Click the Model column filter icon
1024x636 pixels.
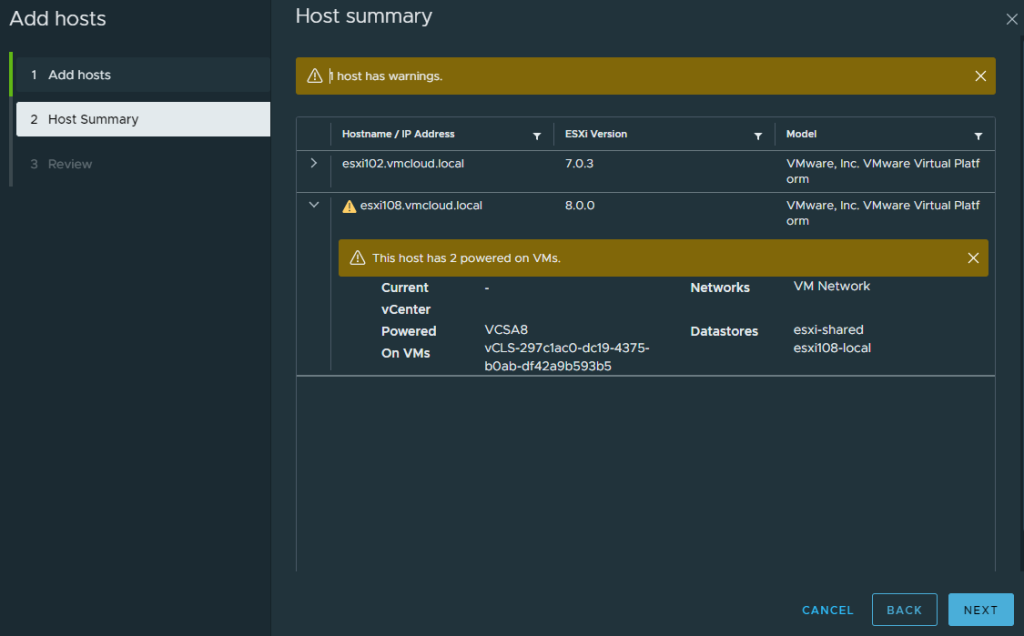coord(978,135)
